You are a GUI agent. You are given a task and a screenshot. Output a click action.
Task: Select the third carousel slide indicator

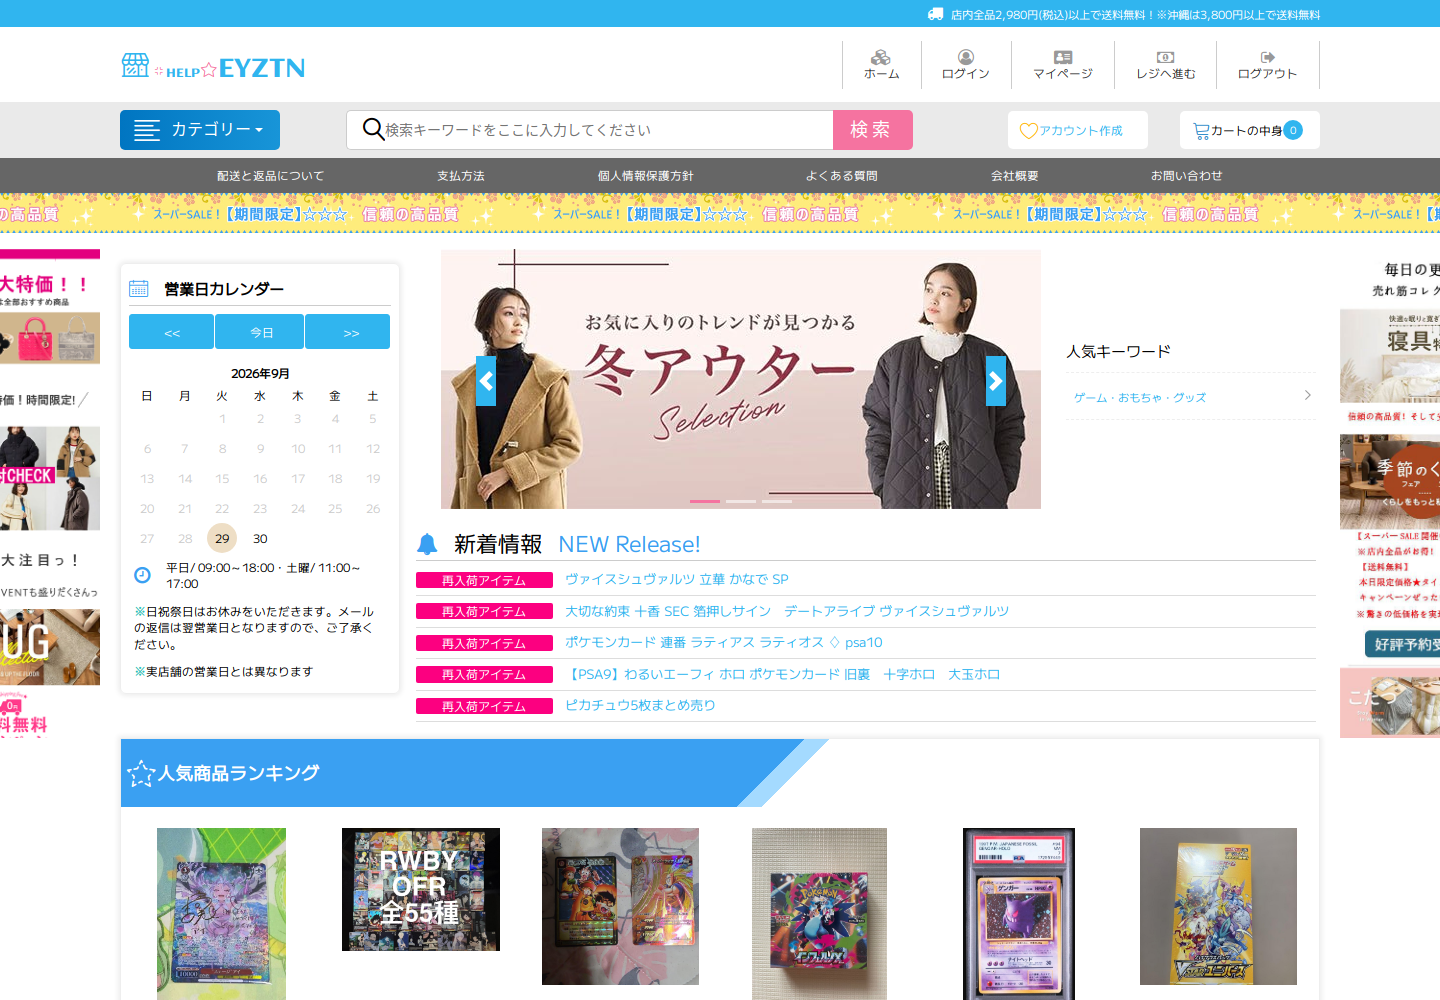(x=777, y=501)
